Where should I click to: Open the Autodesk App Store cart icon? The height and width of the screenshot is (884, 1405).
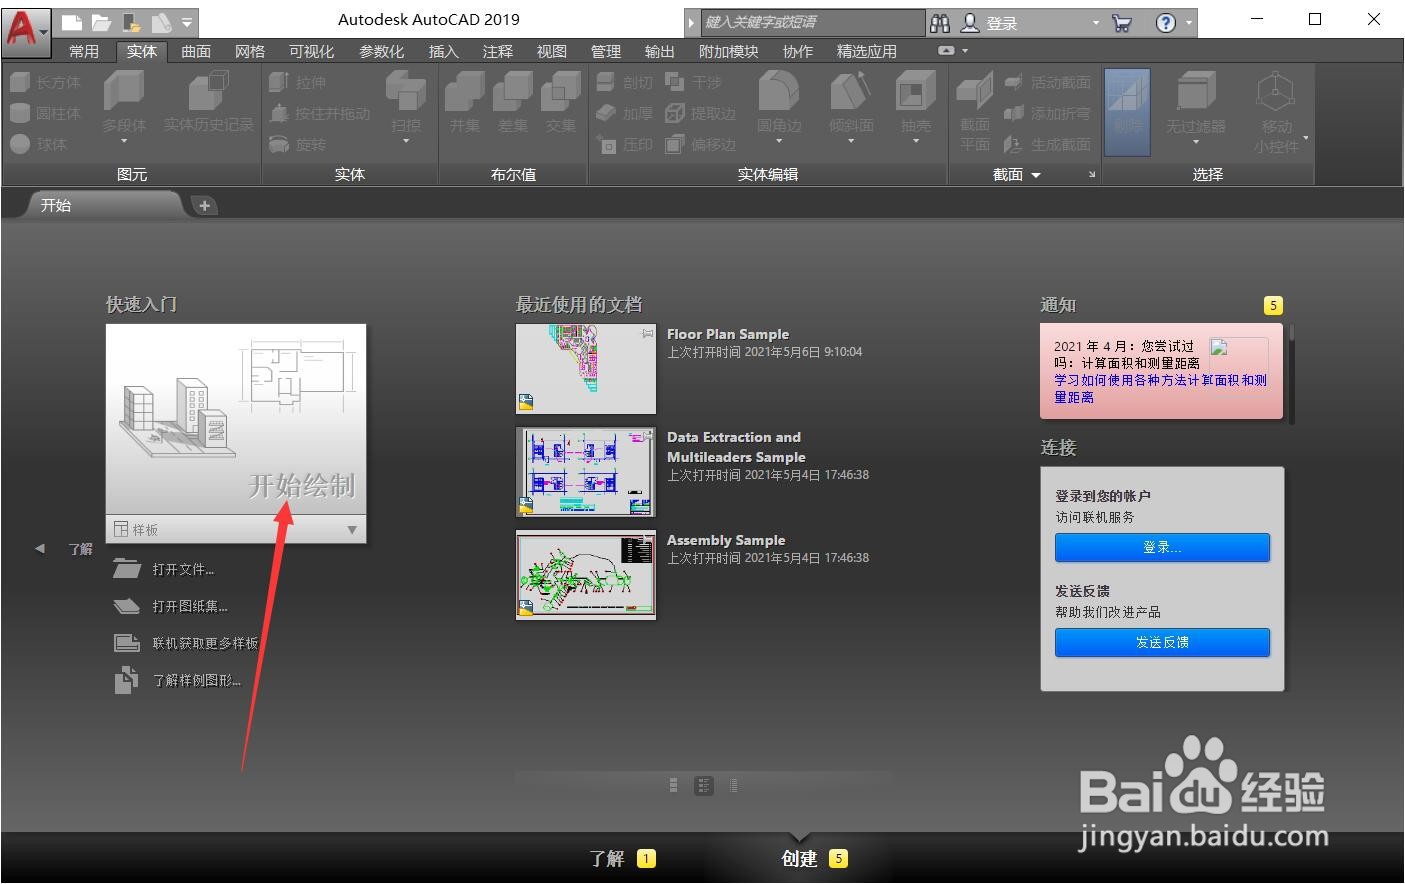click(1122, 23)
